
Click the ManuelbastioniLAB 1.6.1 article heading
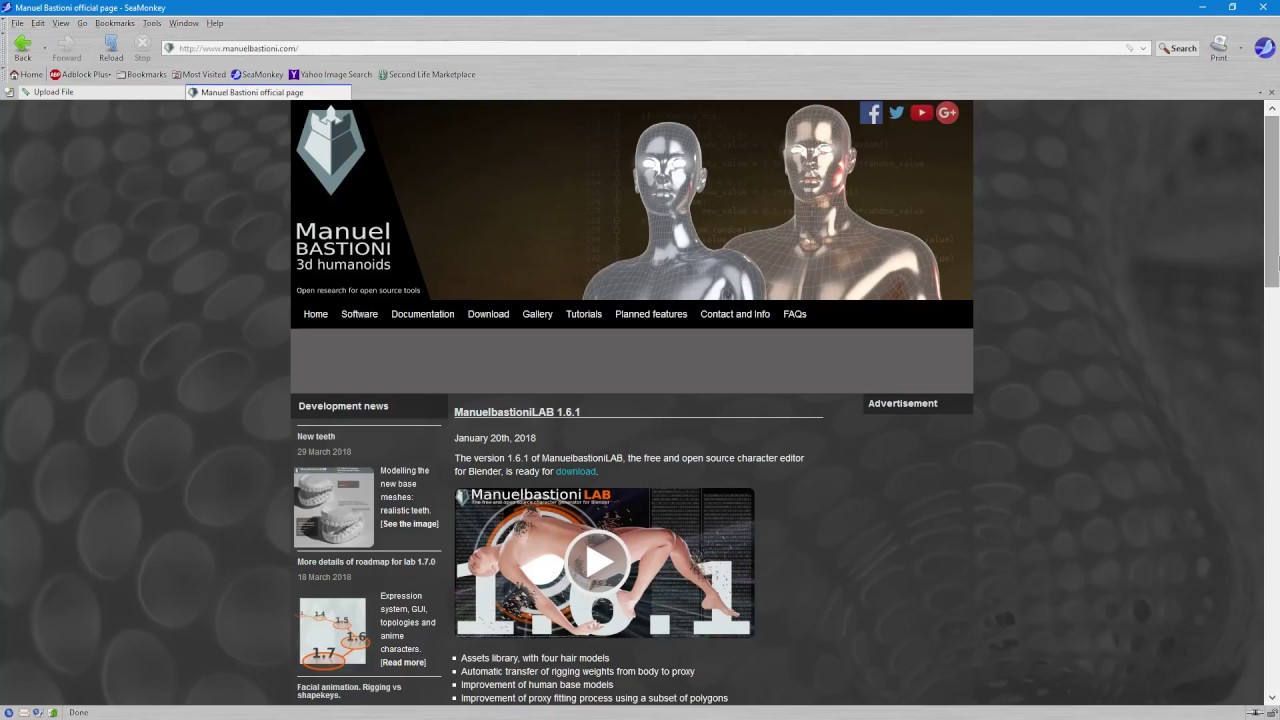517,412
